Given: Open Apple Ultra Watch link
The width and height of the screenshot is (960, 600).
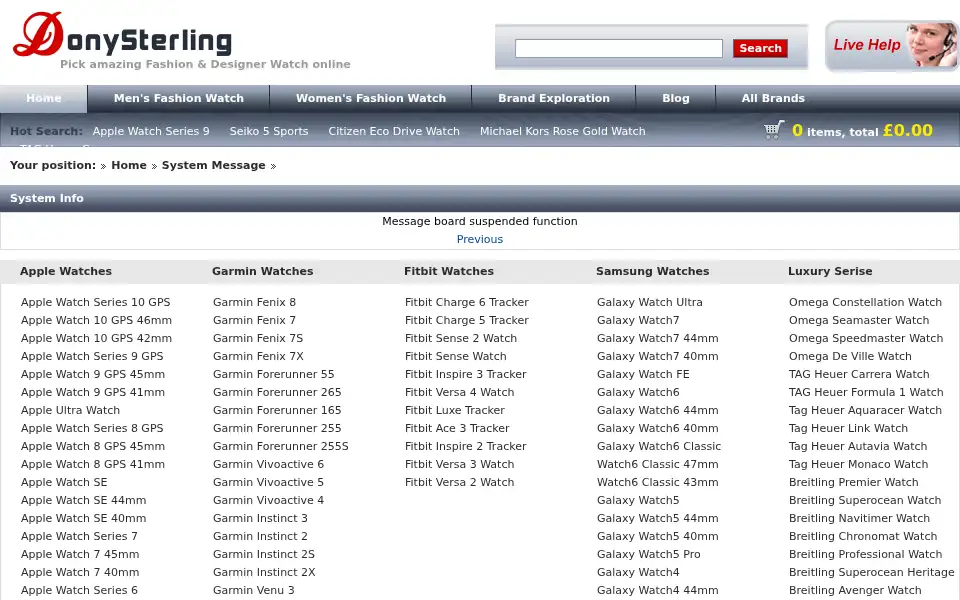Looking at the screenshot, I should [70, 410].
